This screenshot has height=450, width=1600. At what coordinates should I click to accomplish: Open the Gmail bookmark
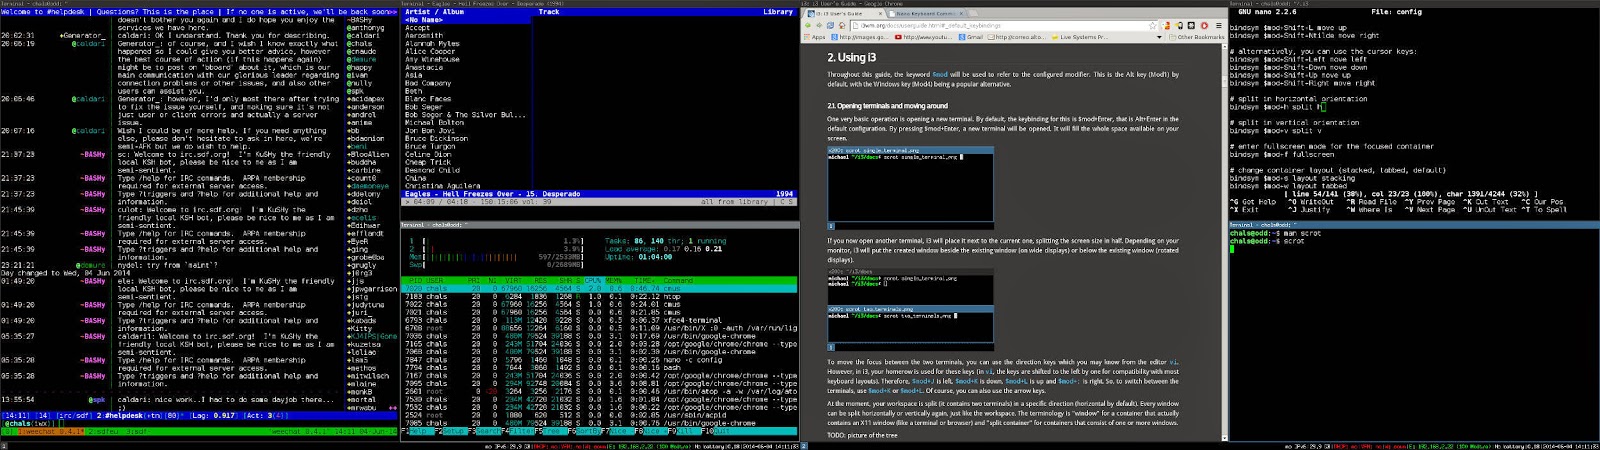[x=971, y=37]
